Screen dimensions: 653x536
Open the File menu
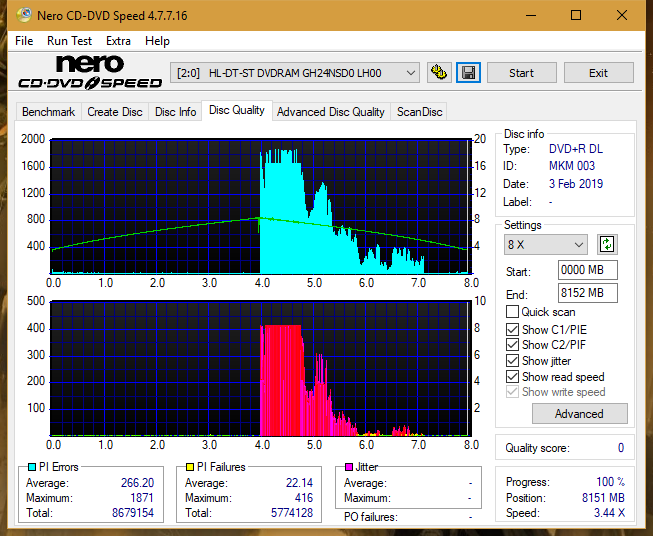[x=24, y=41]
